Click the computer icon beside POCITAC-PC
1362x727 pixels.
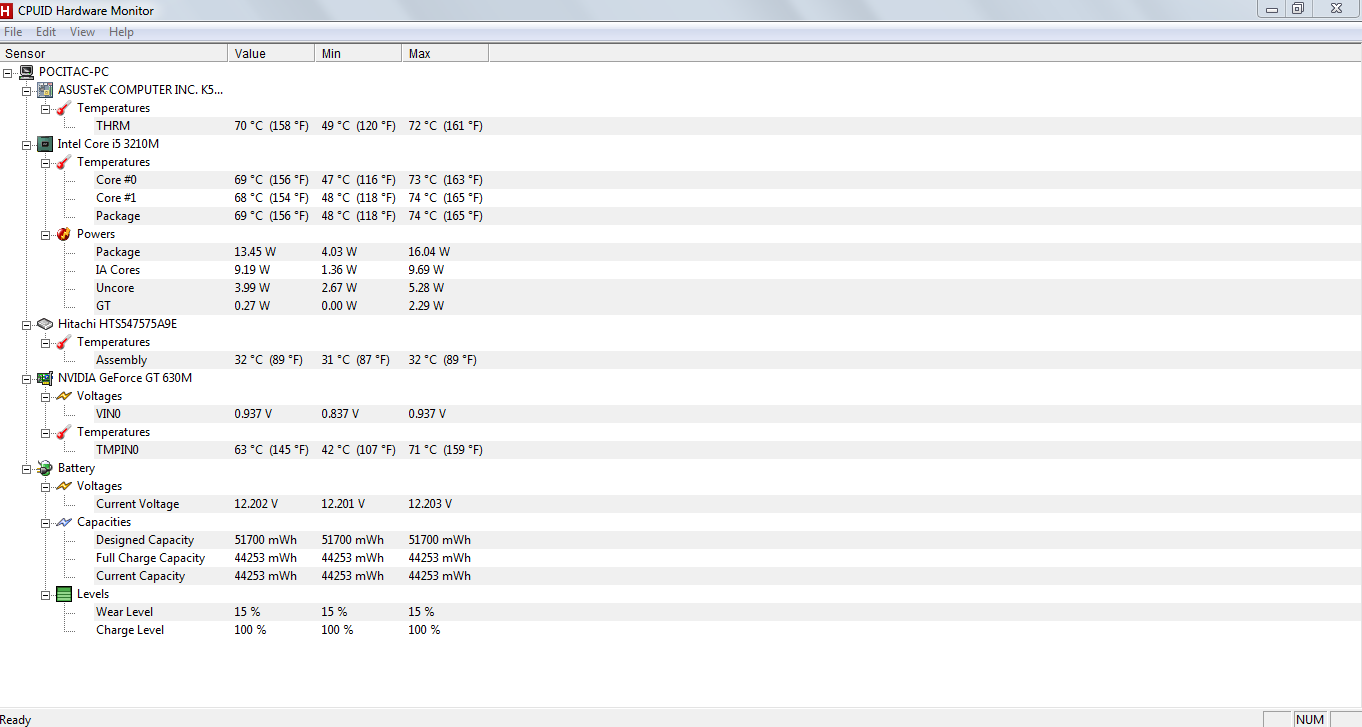pos(26,72)
